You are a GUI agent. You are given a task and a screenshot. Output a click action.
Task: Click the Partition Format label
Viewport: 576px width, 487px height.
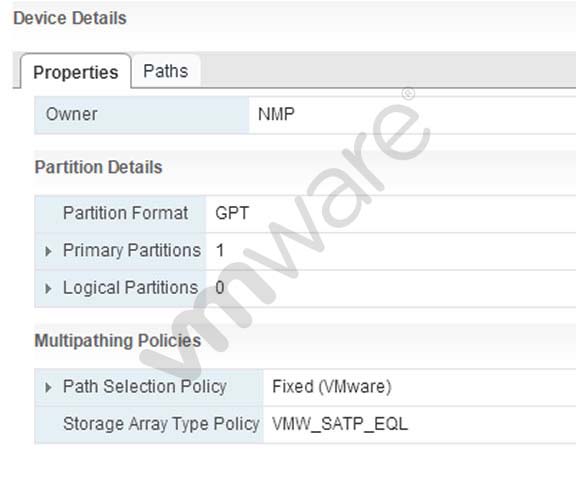125,213
